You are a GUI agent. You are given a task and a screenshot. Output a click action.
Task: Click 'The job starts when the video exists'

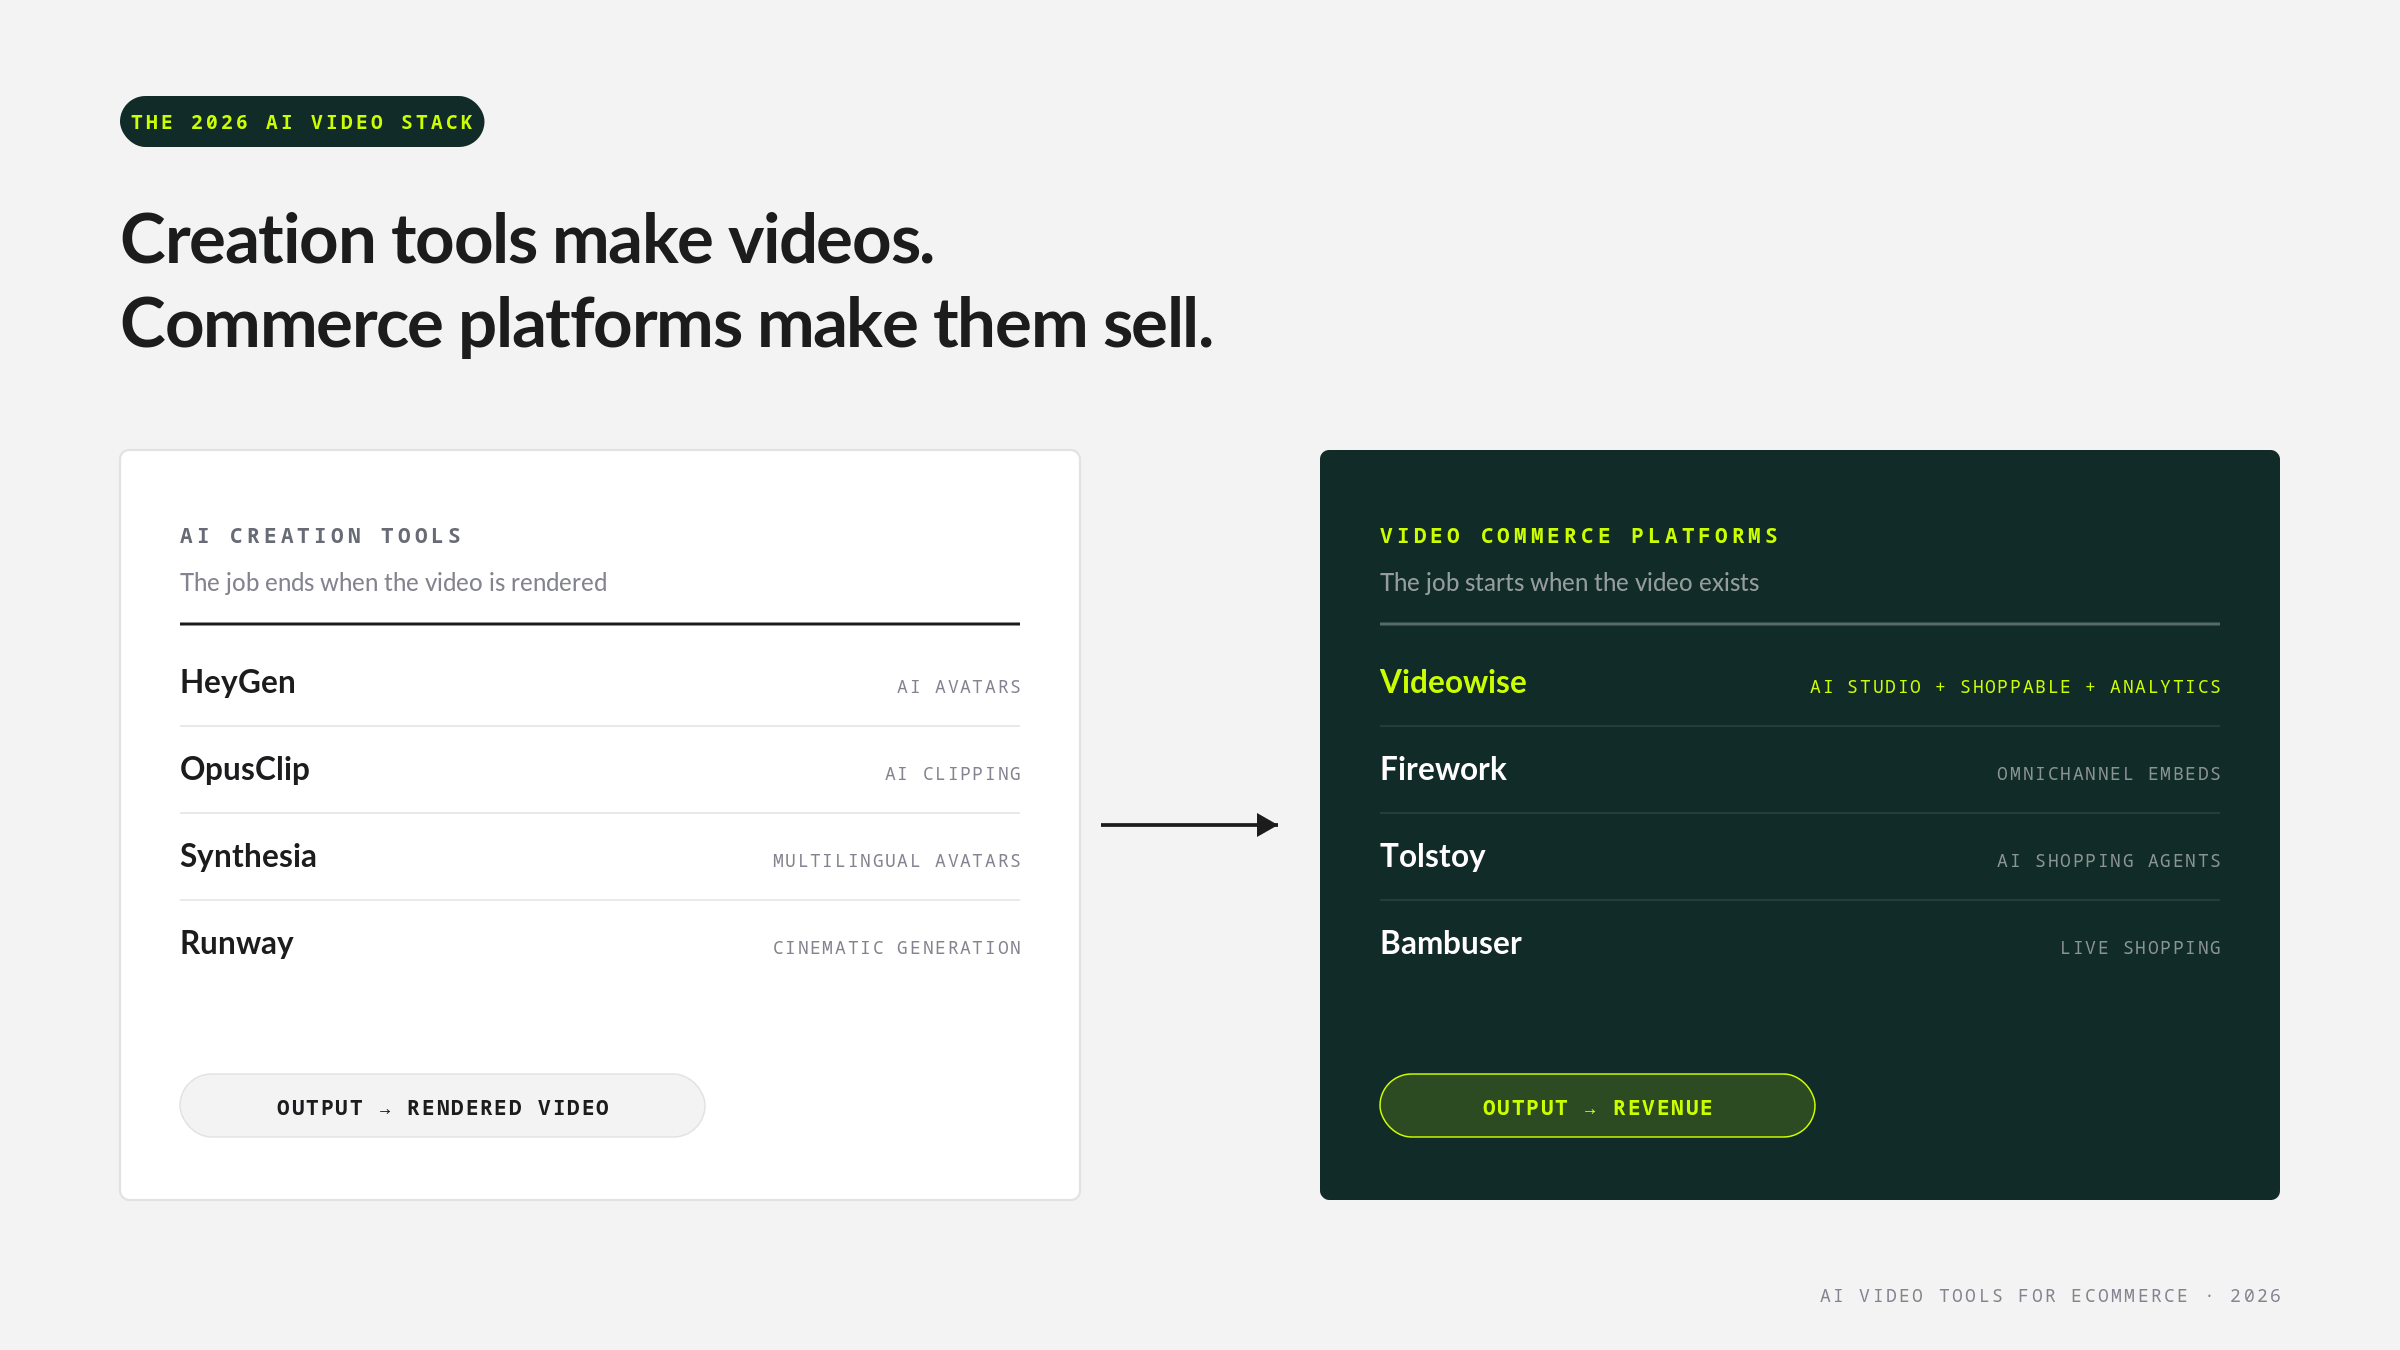click(x=1569, y=582)
